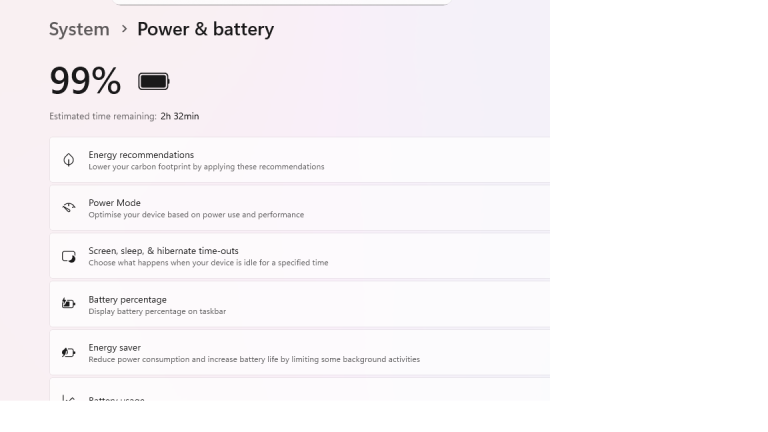Image resolution: width=768 pixels, height=432 pixels.
Task: Open the partially visible Battery usage row
Action: (x=116, y=398)
